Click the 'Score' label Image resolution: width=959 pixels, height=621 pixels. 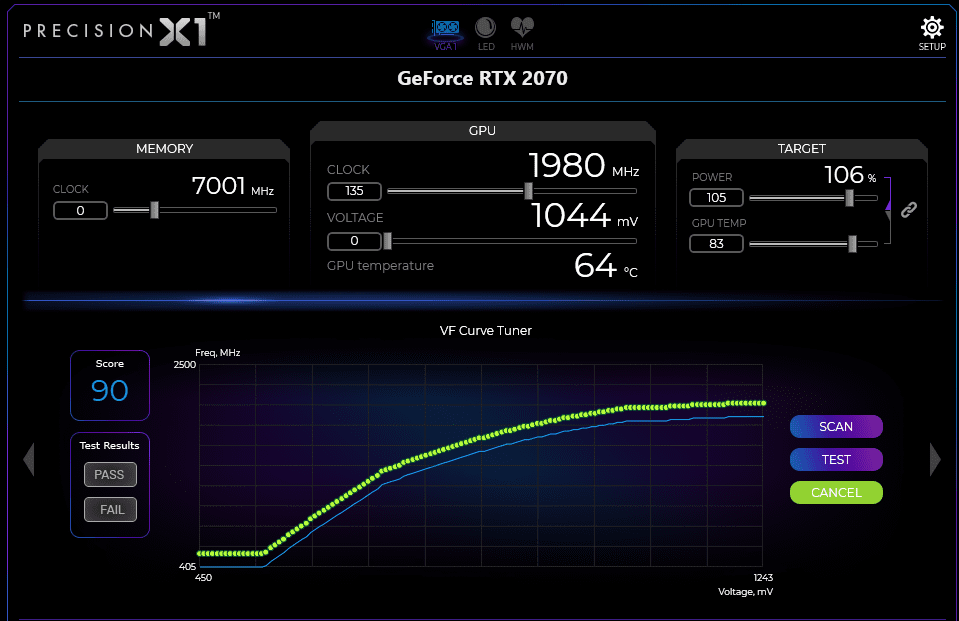click(x=109, y=363)
